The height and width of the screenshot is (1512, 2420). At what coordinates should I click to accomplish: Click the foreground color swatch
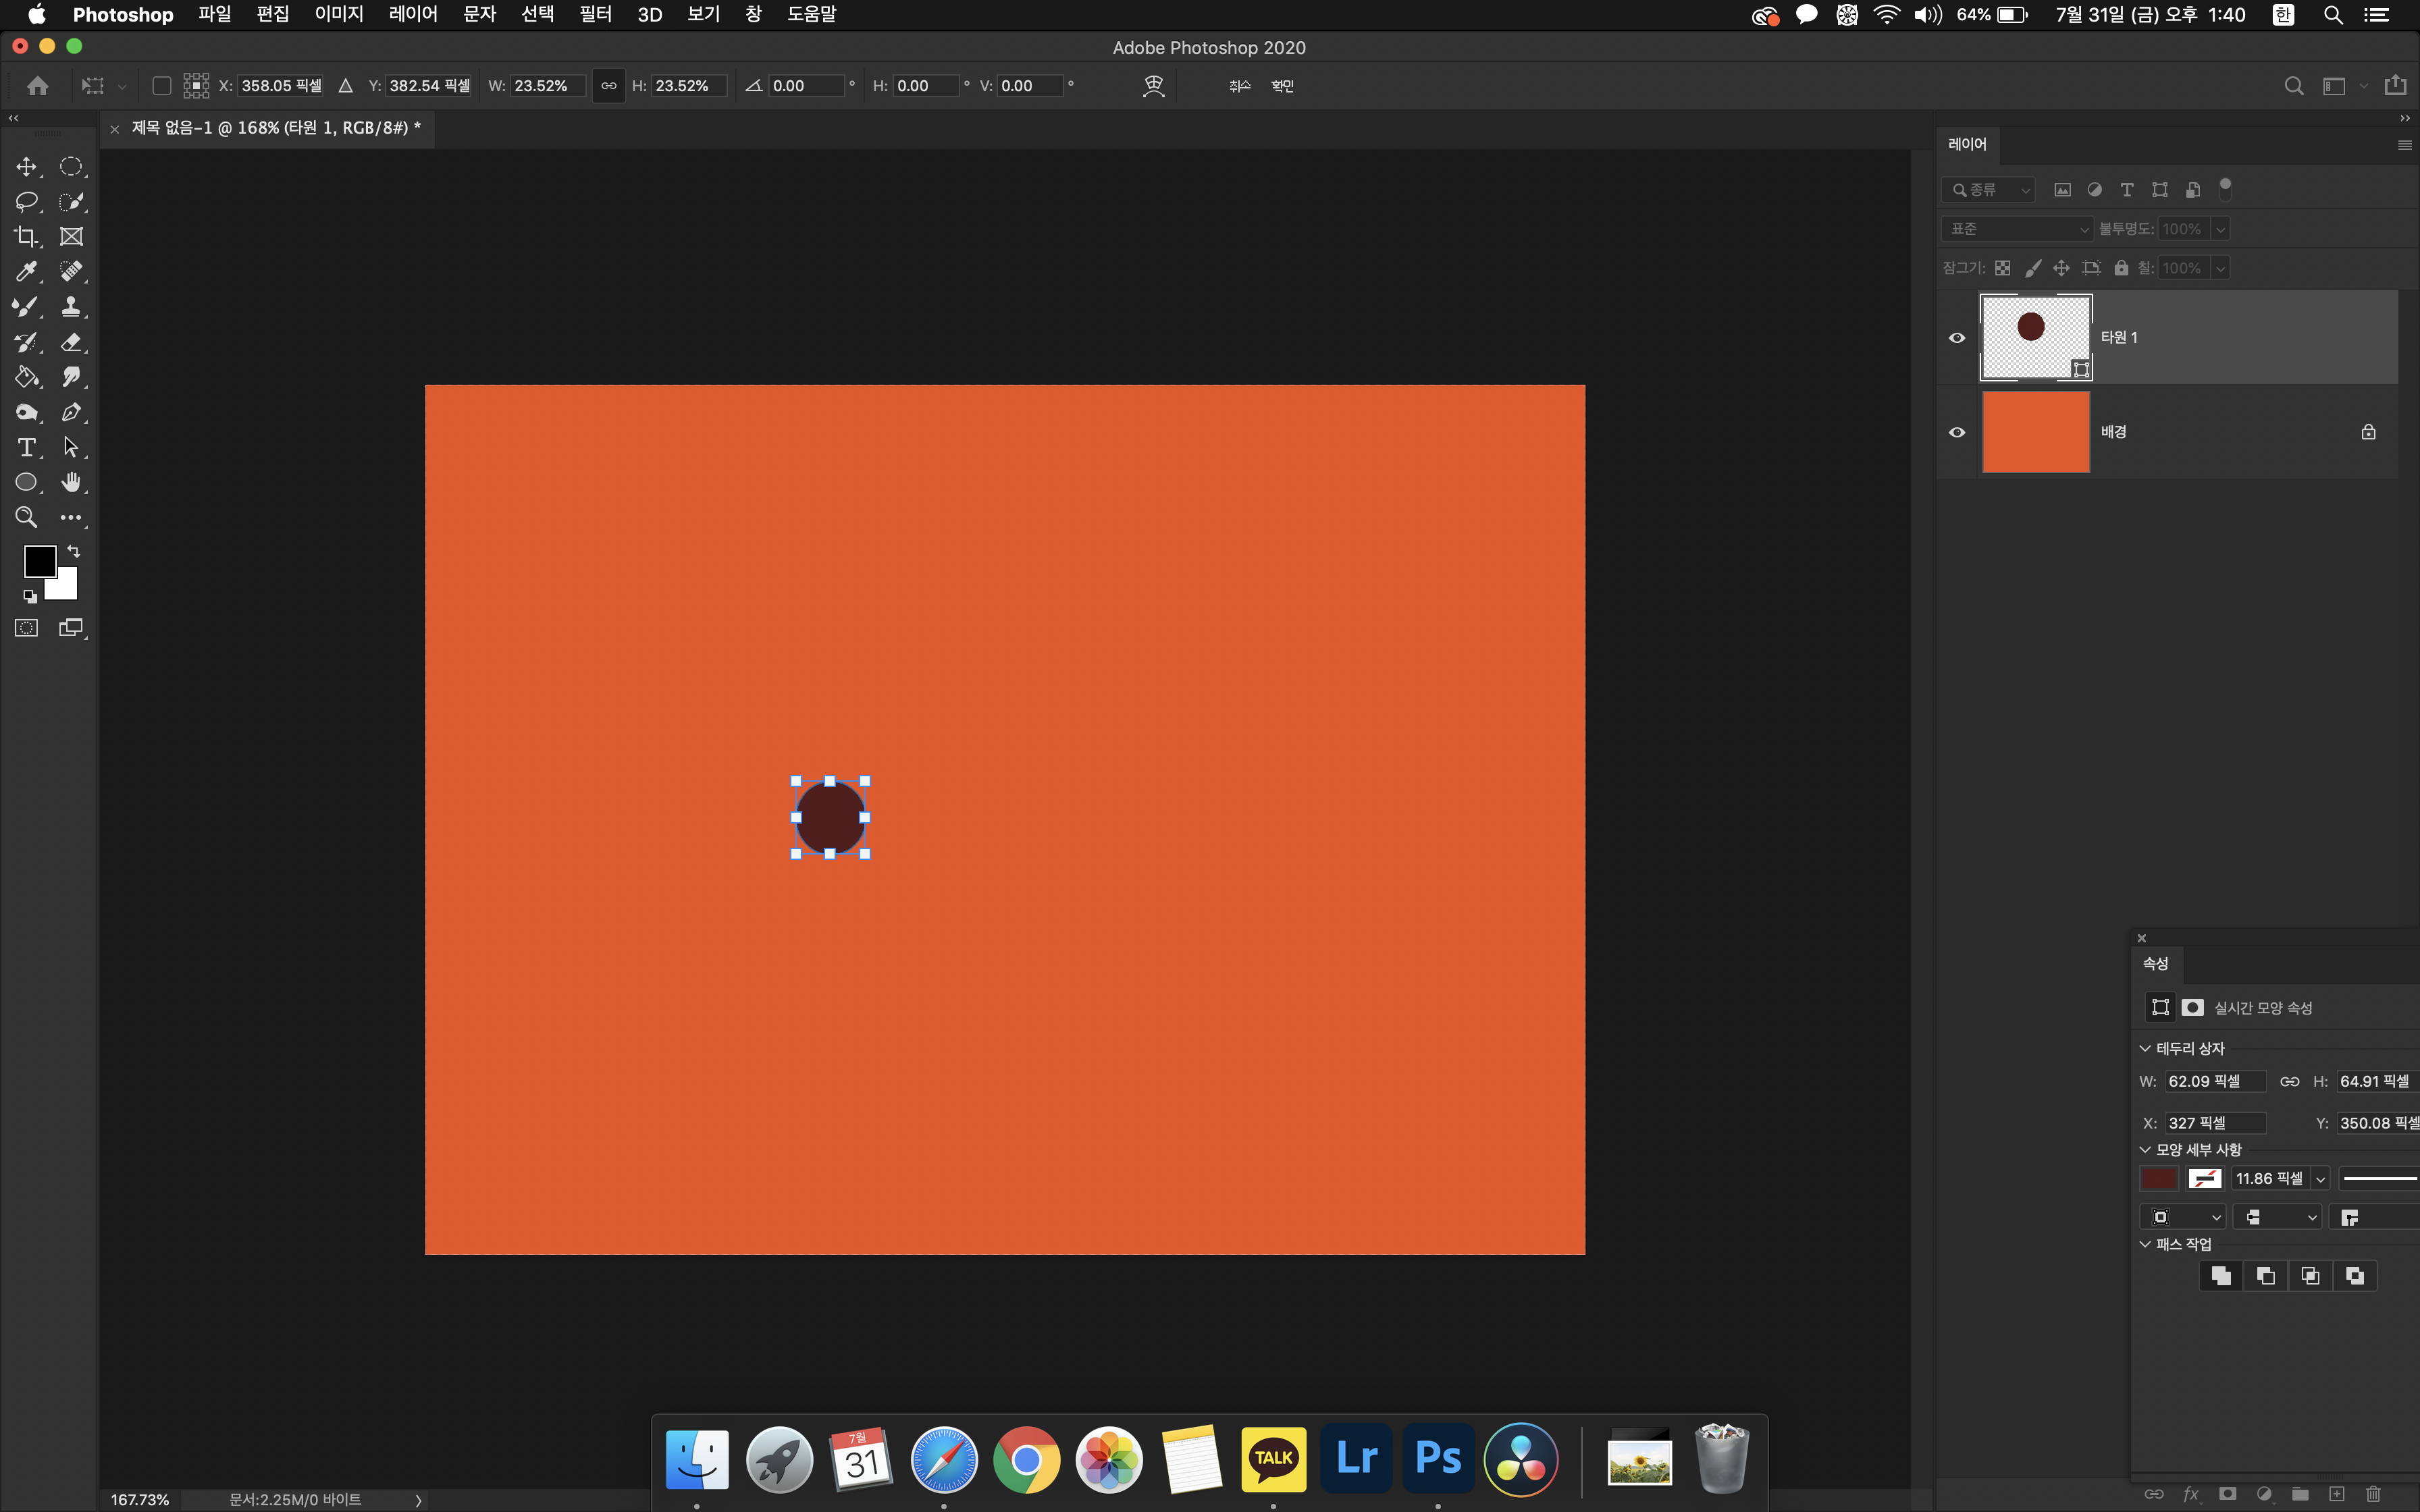pos(39,561)
